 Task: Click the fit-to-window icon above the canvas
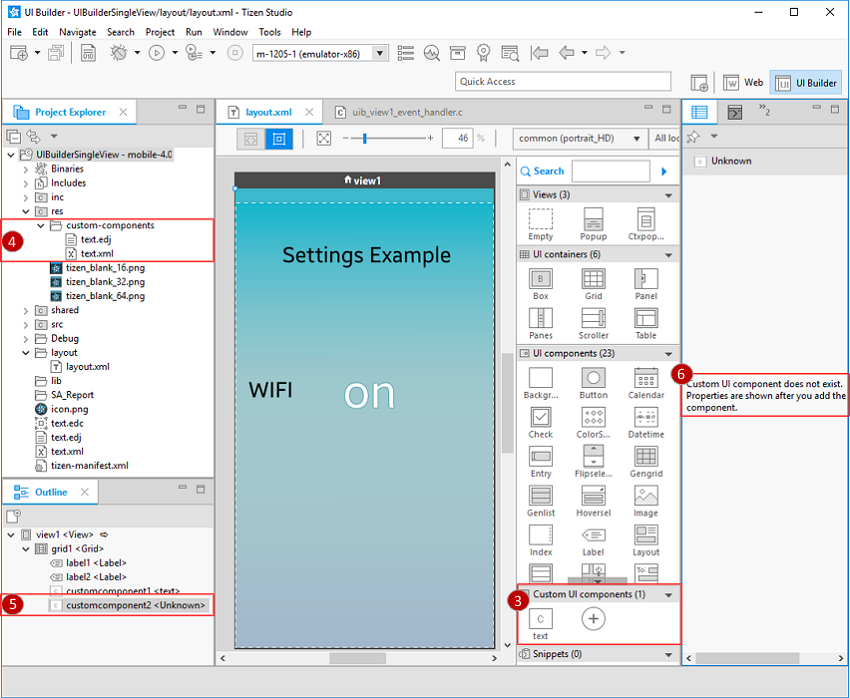(x=323, y=138)
